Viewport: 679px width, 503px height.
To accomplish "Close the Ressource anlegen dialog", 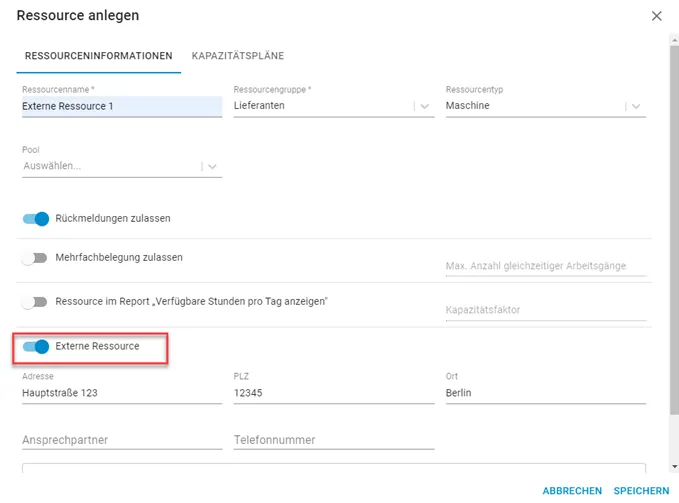I will click(x=656, y=16).
